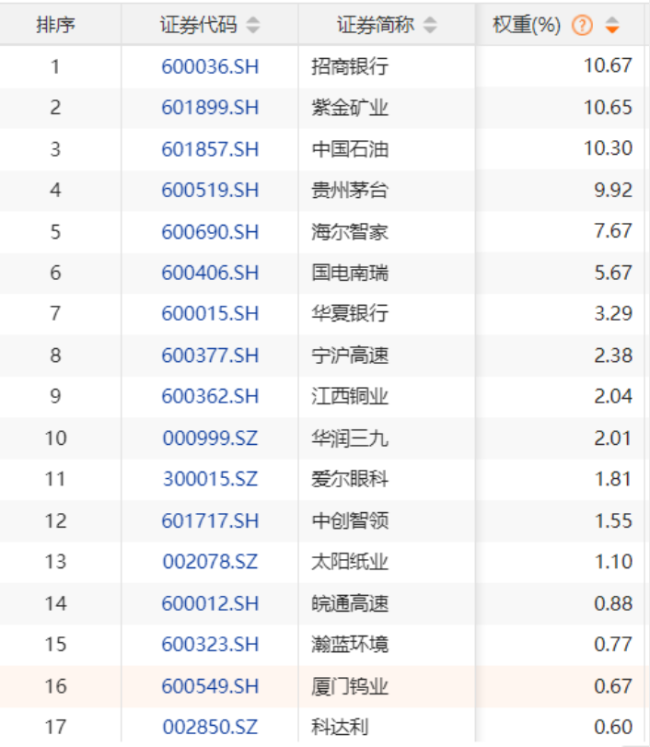Screen dimensions: 650x747
Task: Sort by 证券简称 column sort arrows
Action: pyautogui.click(x=430, y=25)
